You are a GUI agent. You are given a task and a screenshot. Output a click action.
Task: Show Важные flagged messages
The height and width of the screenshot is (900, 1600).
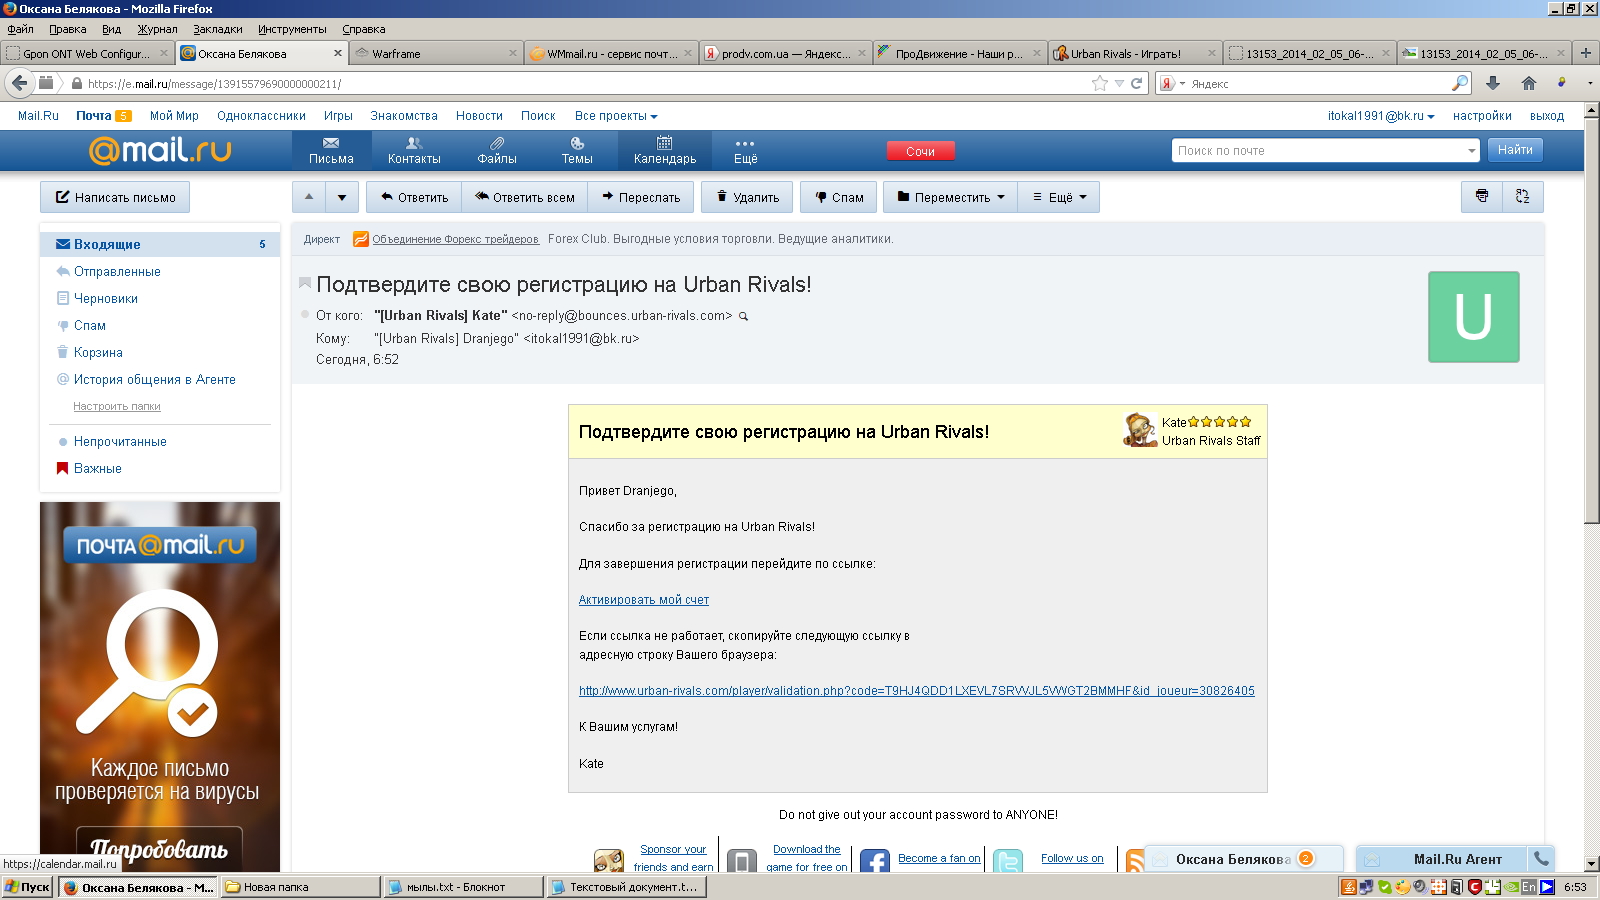pos(98,468)
